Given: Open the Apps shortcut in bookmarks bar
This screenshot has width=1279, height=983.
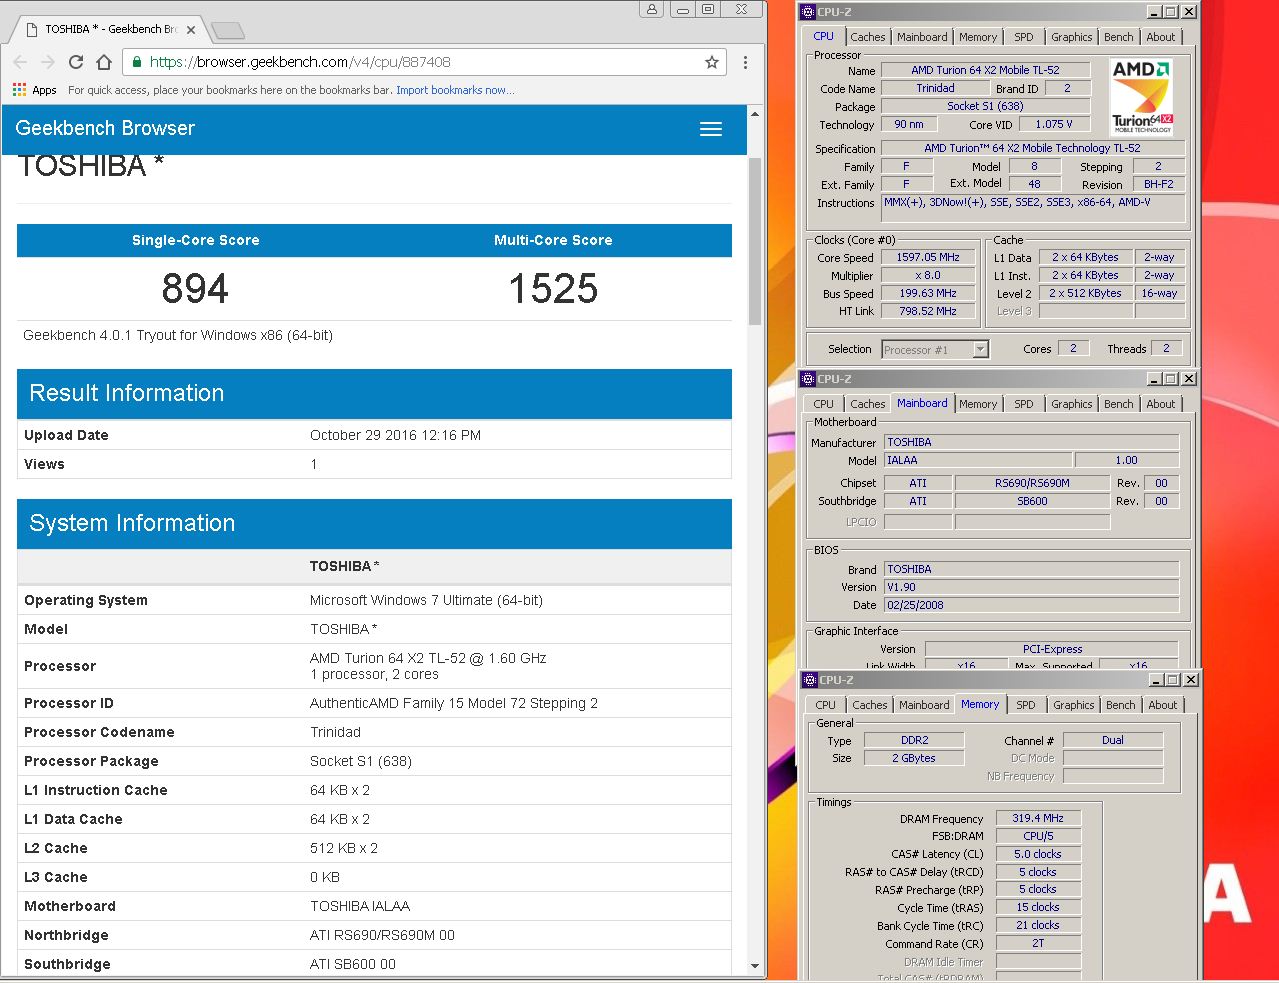Looking at the screenshot, I should tap(35, 90).
